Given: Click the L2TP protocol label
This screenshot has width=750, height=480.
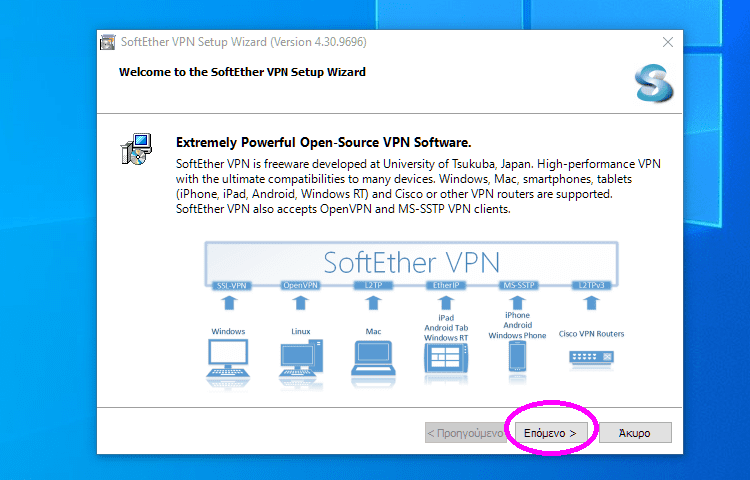Looking at the screenshot, I should point(374,285).
